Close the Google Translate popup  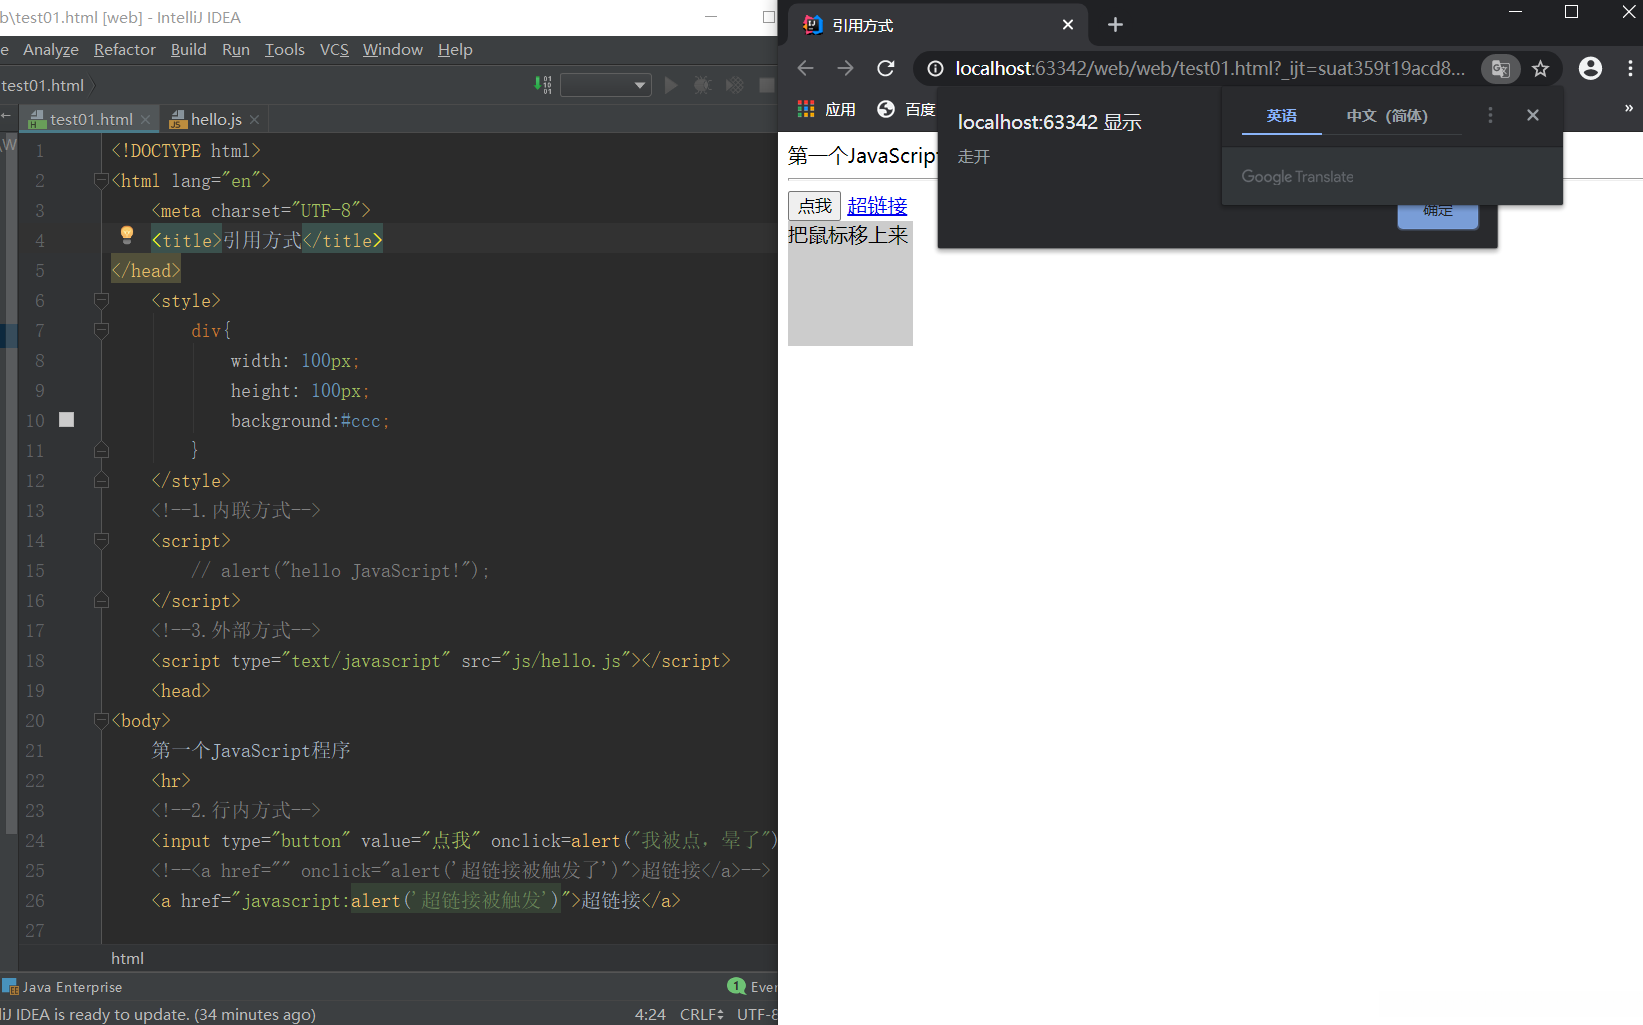(1532, 115)
